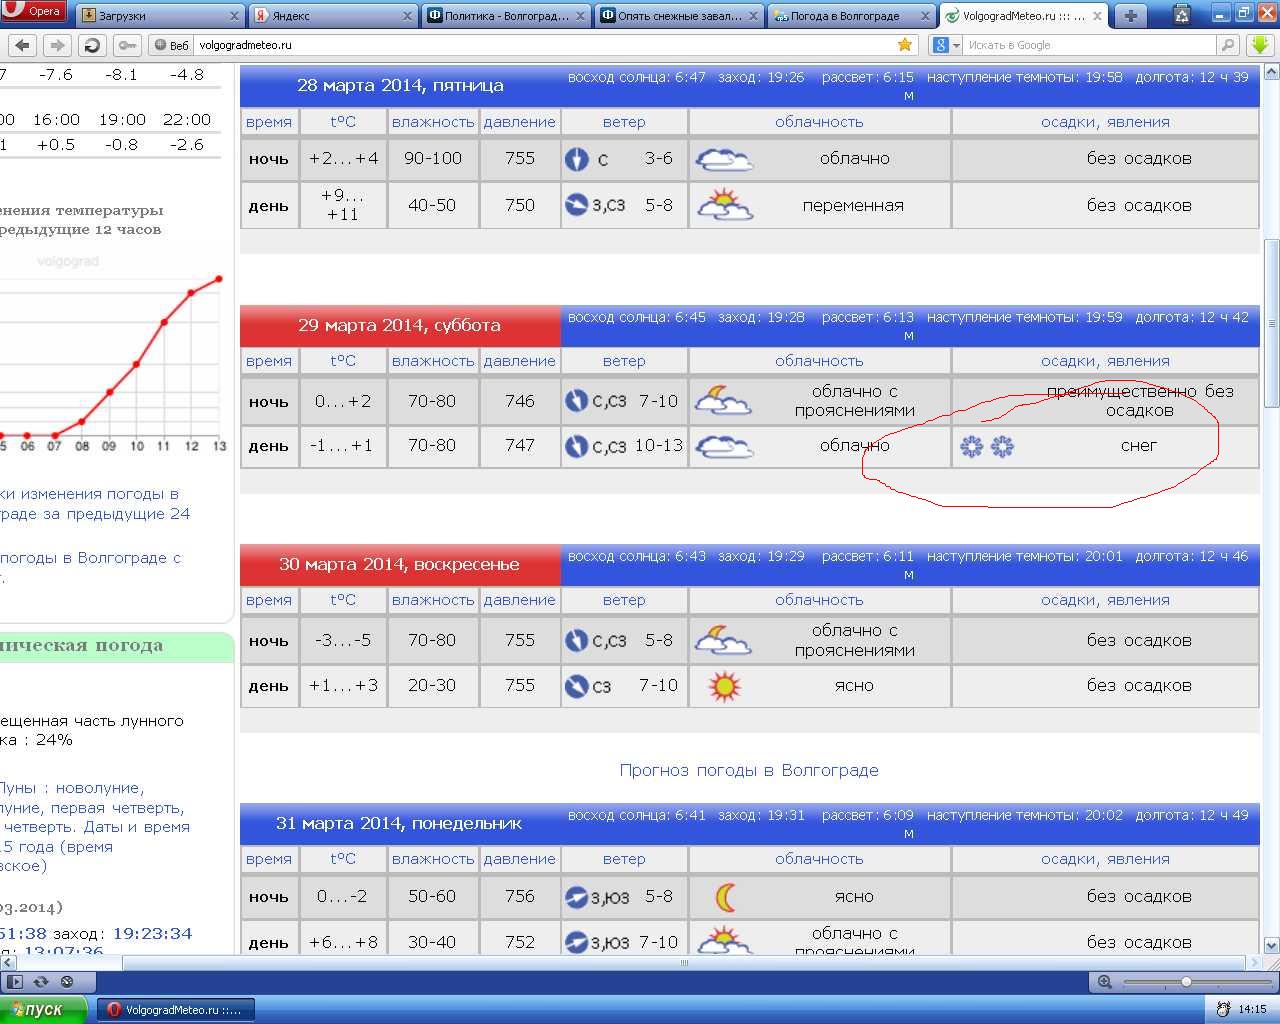Open downloads with the green arrow icon
The height and width of the screenshot is (1024, 1280).
[1259, 45]
